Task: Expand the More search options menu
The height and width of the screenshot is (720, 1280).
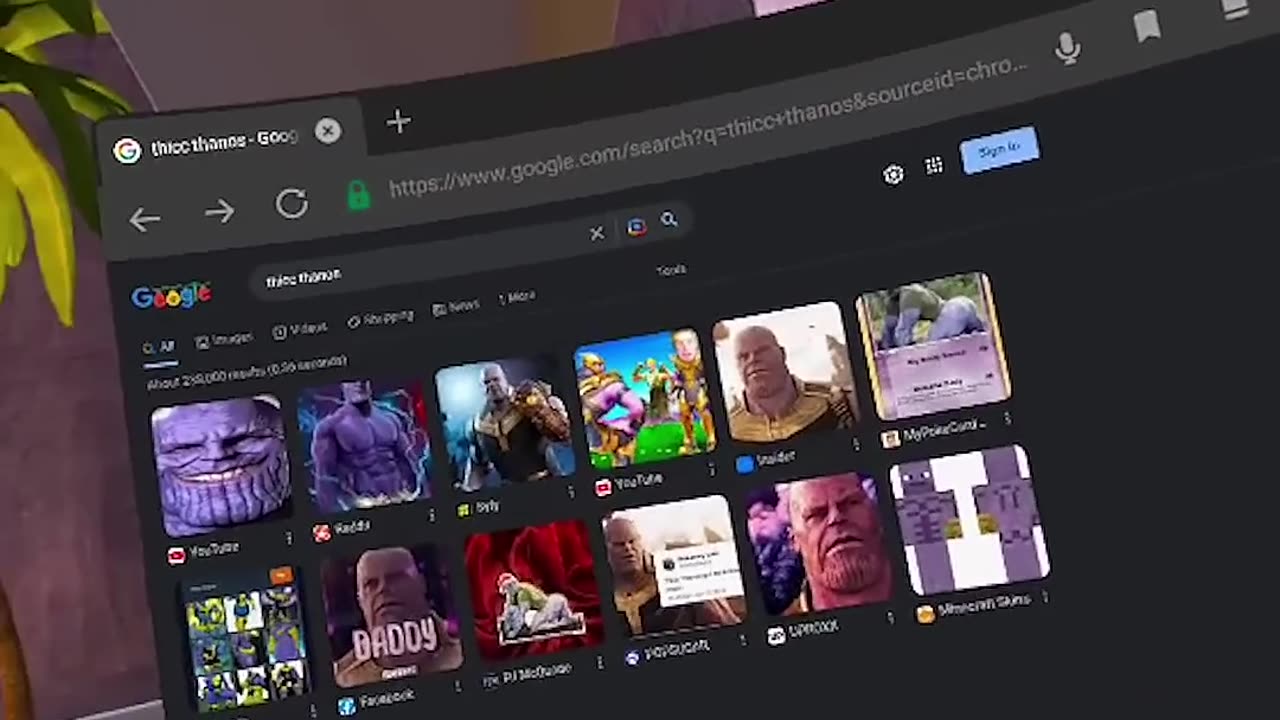Action: click(x=517, y=298)
